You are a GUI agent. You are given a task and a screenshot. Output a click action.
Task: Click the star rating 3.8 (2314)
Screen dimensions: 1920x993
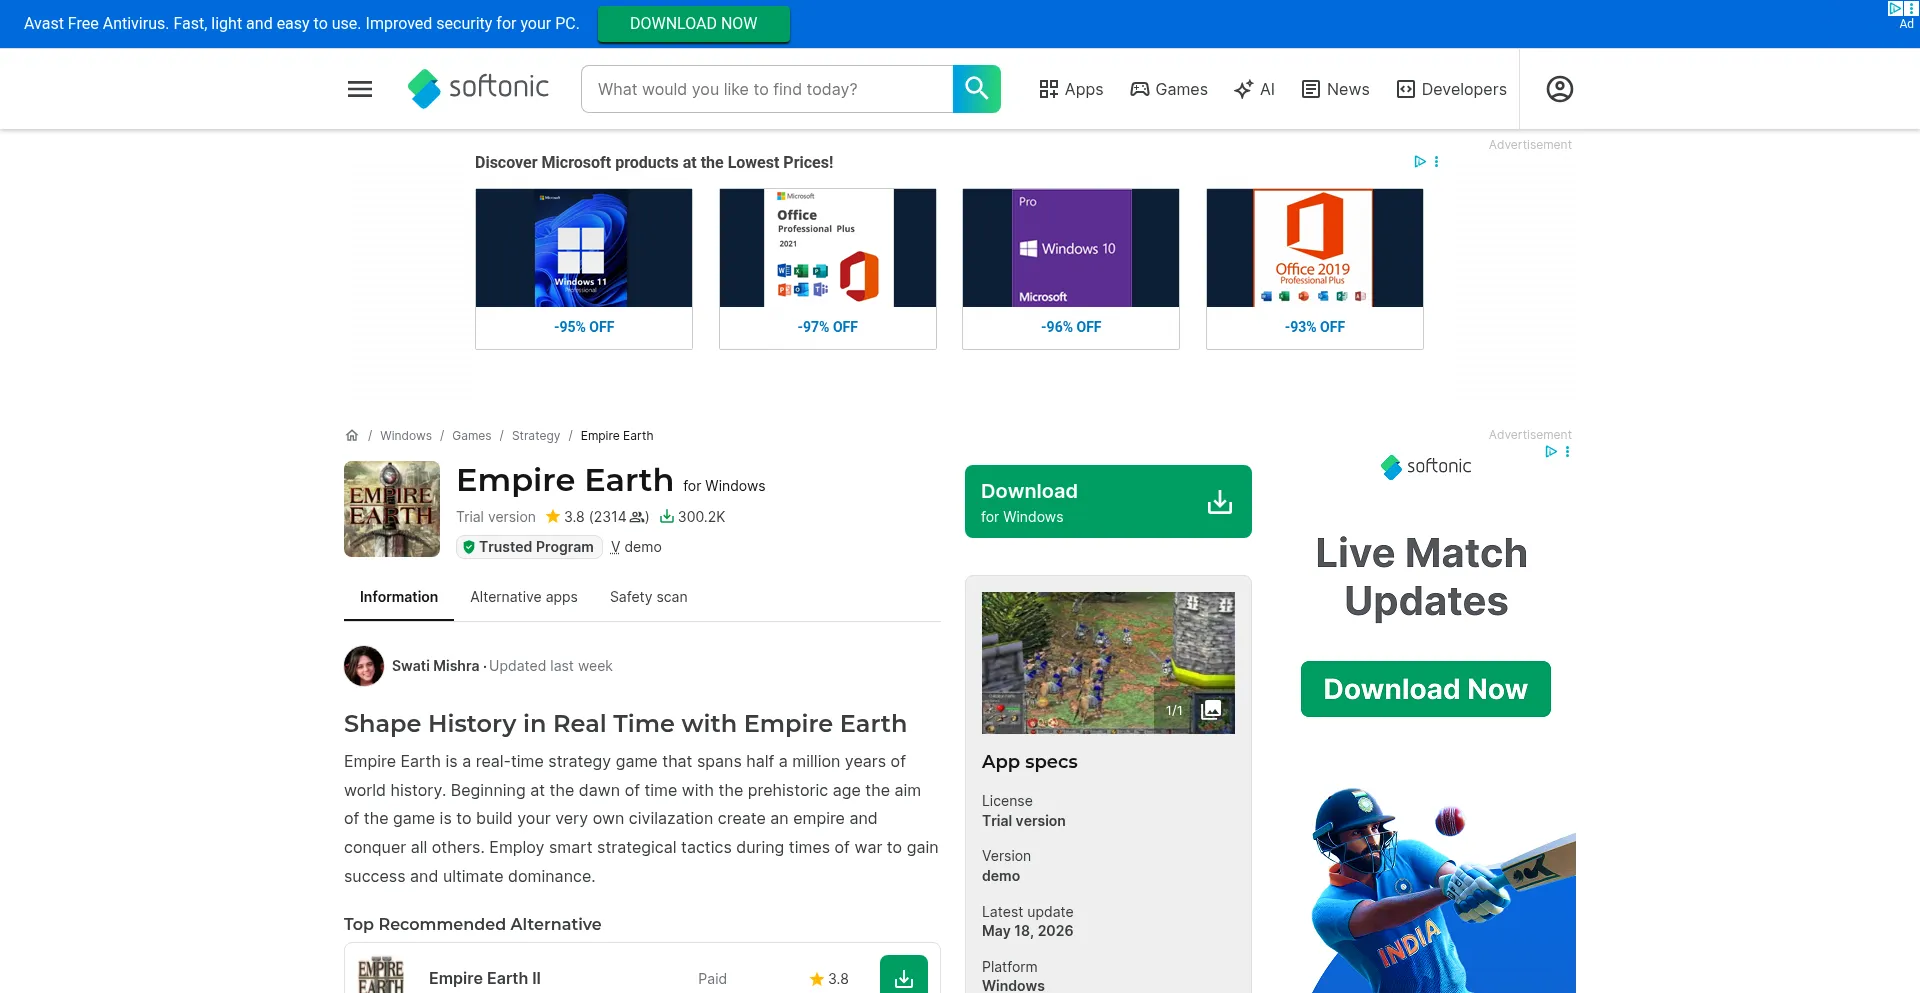coord(597,517)
